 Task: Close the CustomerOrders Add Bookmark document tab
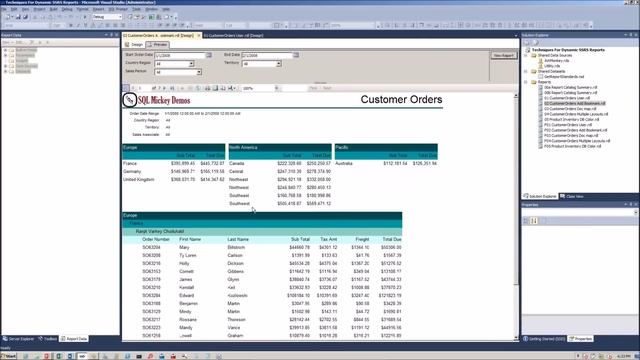pos(199,36)
